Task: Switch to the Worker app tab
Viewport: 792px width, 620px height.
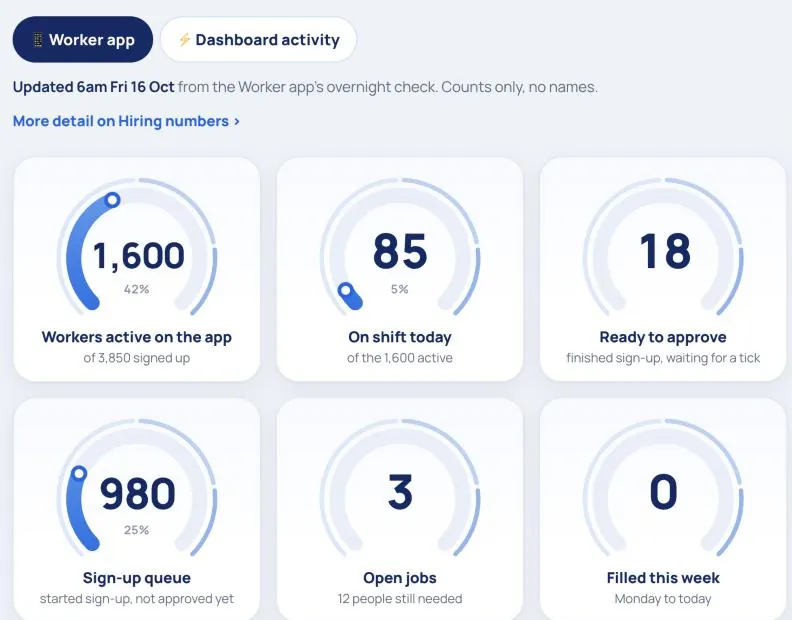Action: point(83,39)
